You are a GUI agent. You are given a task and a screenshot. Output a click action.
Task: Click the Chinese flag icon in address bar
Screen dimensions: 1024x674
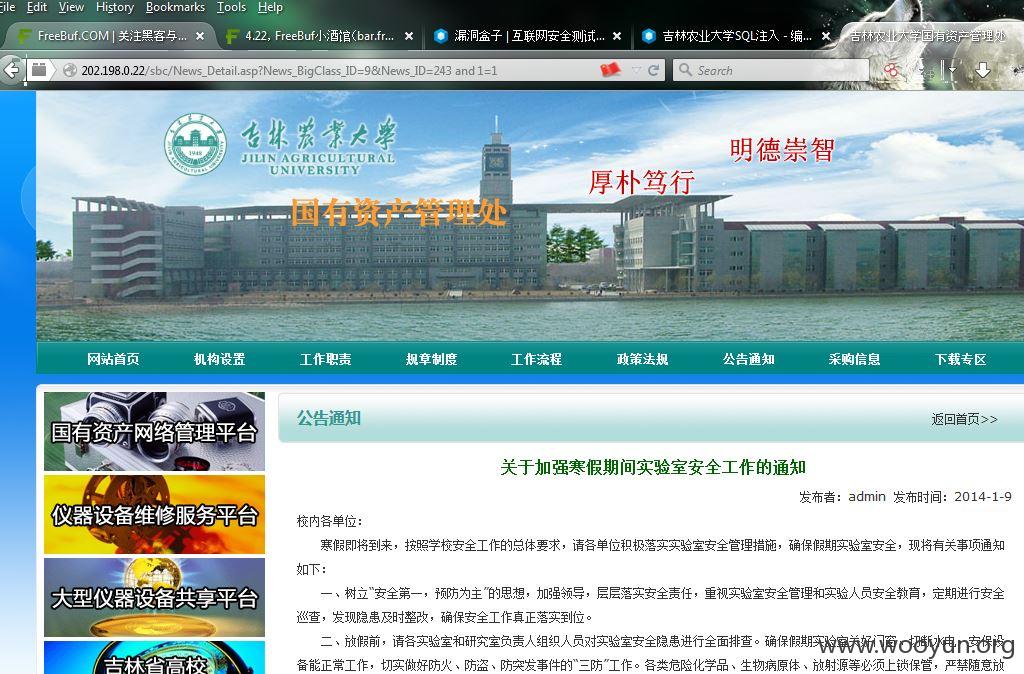611,70
